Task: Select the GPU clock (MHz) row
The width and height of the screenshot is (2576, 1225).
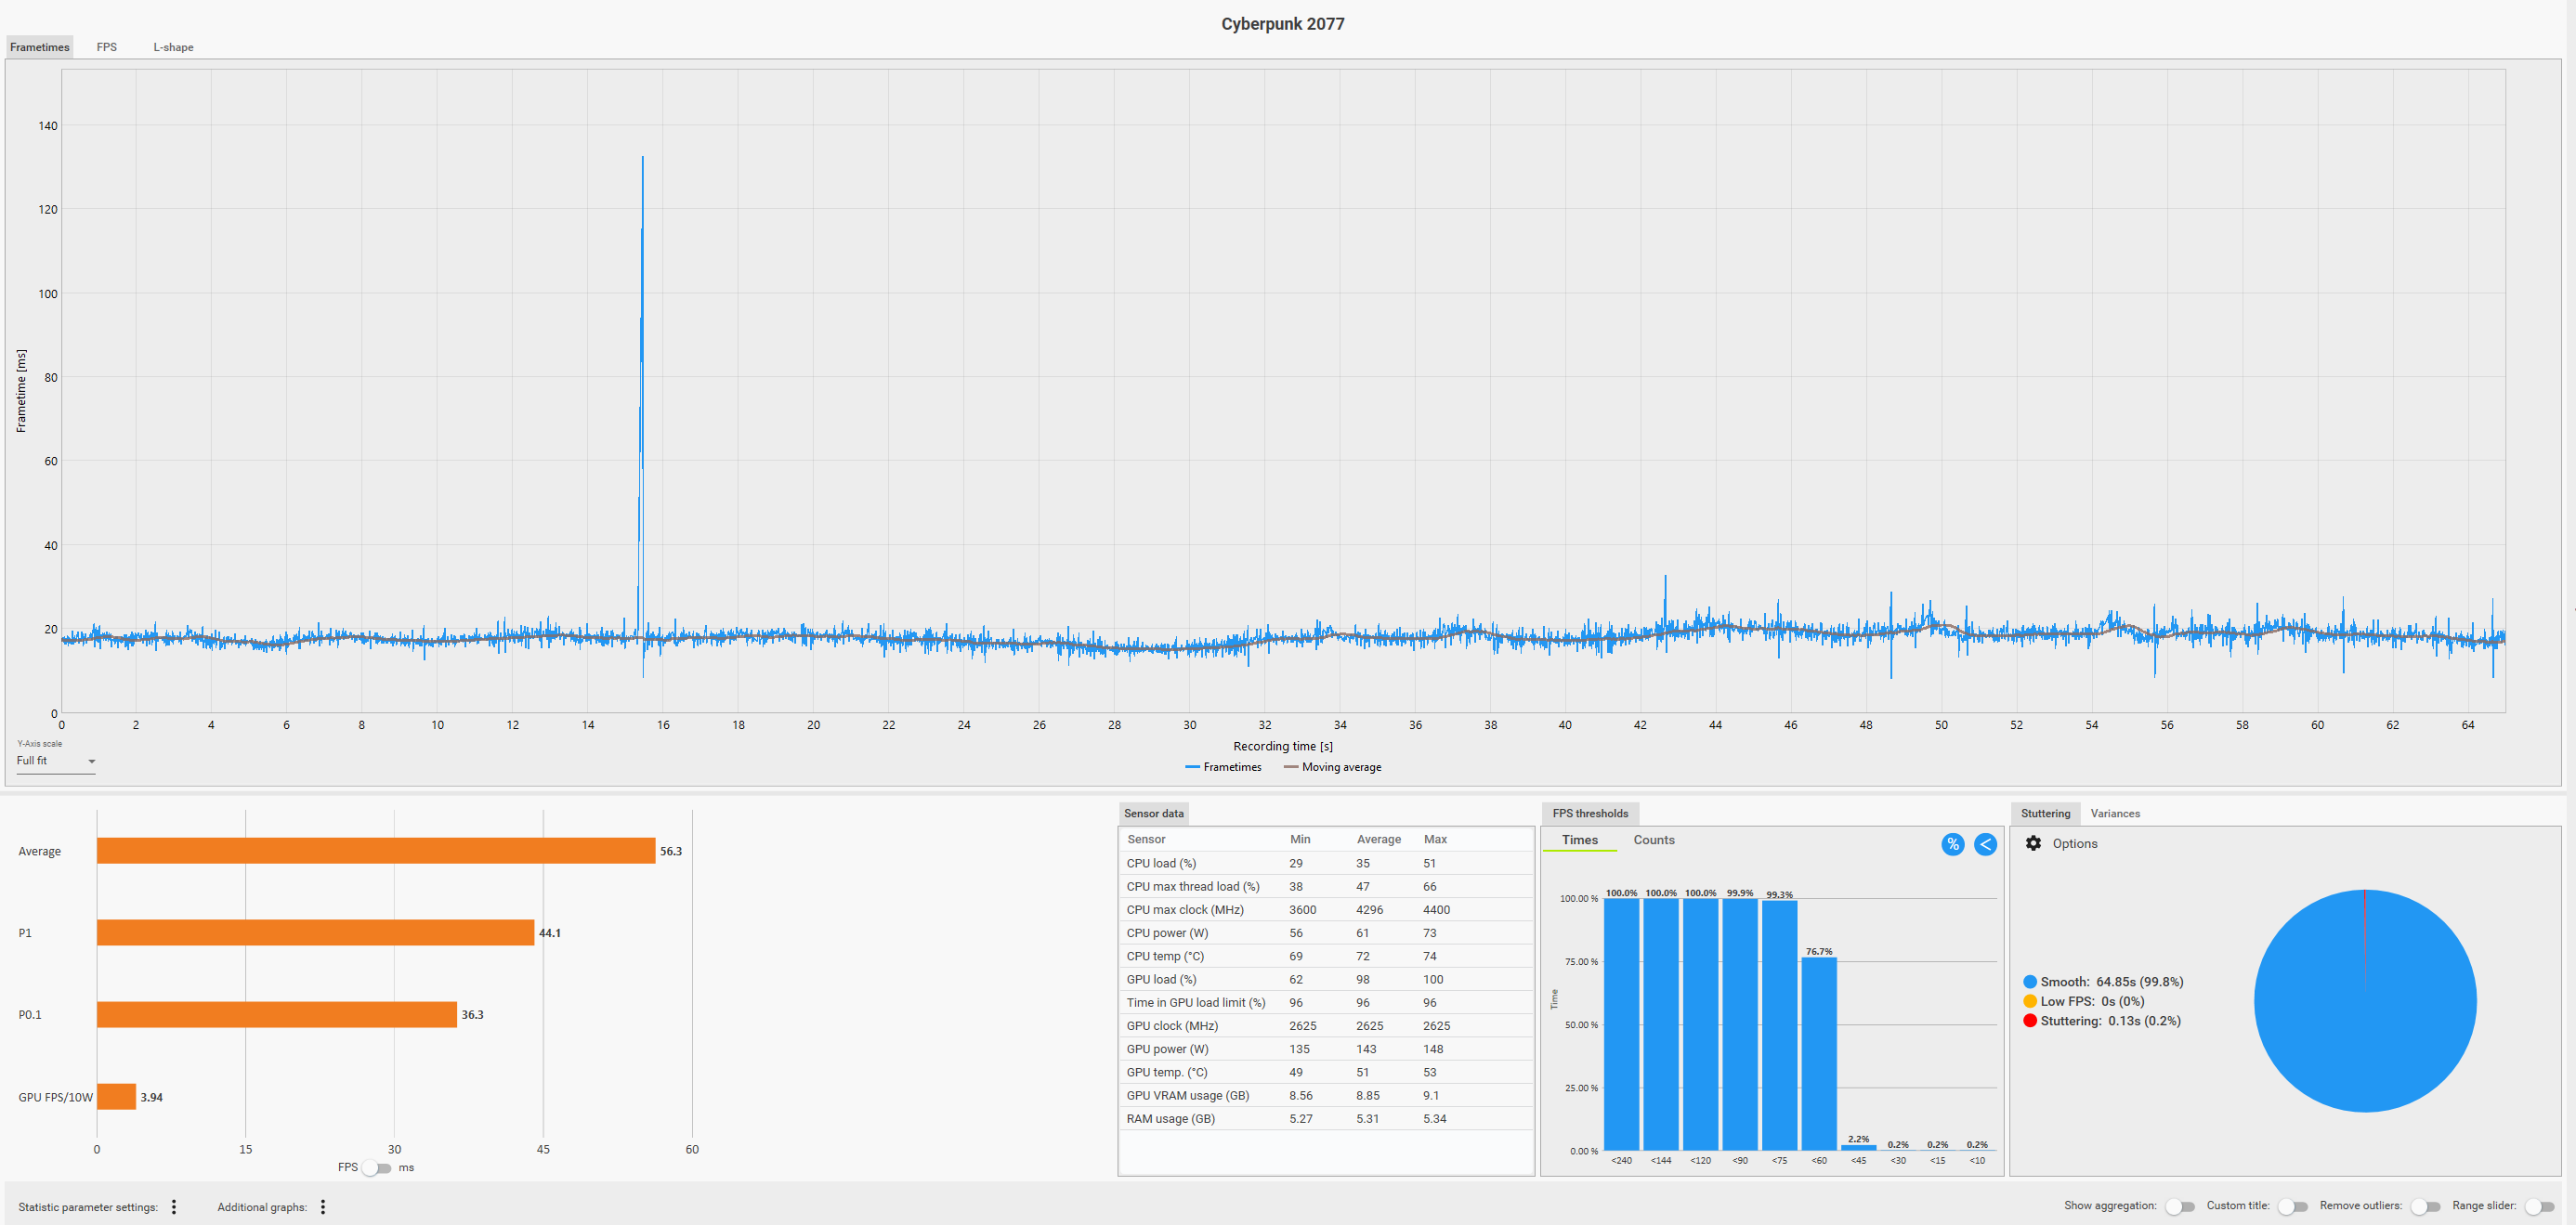Action: tap(1326, 1026)
